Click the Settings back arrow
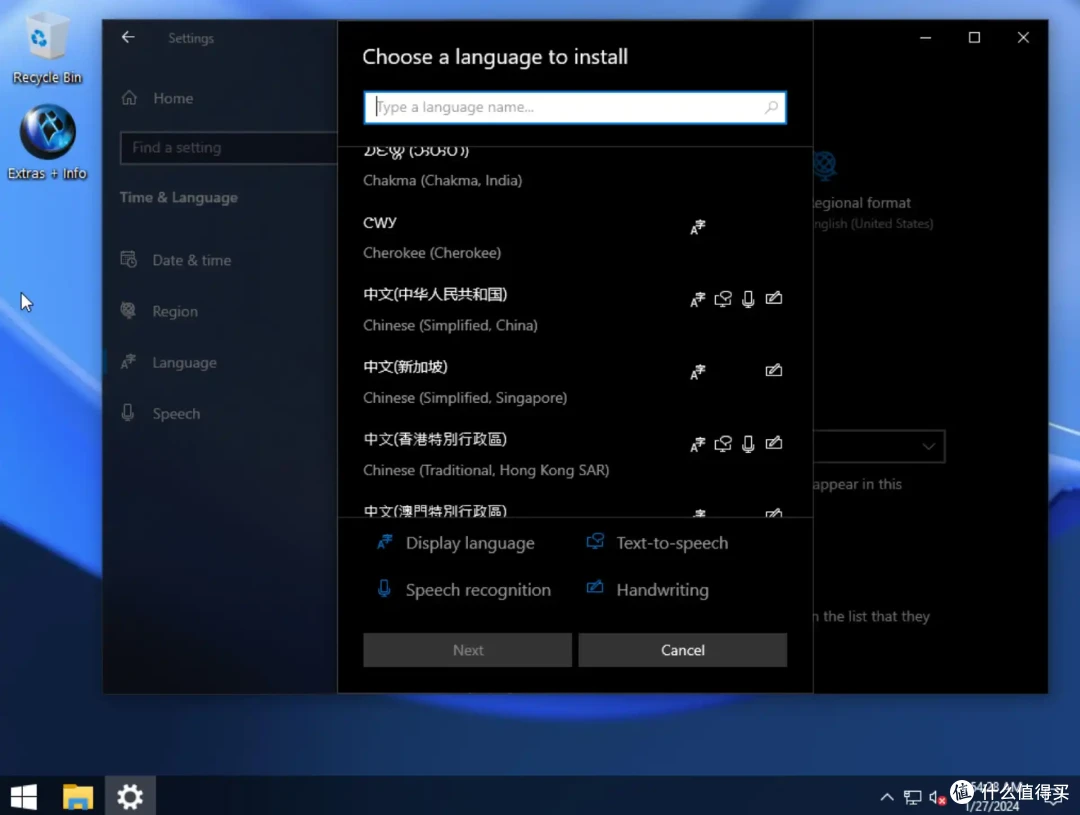Viewport: 1080px width, 815px height. tap(128, 37)
